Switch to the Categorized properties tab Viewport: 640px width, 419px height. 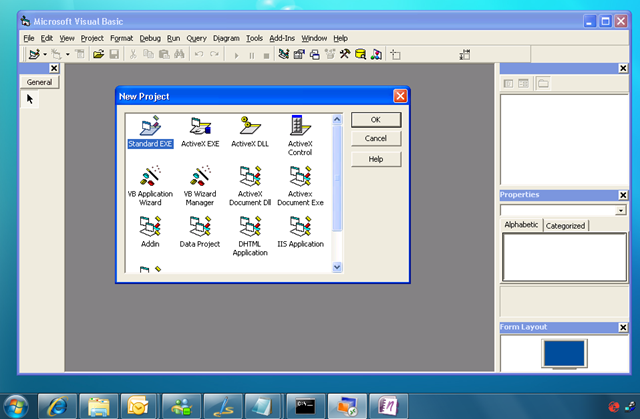(565, 226)
